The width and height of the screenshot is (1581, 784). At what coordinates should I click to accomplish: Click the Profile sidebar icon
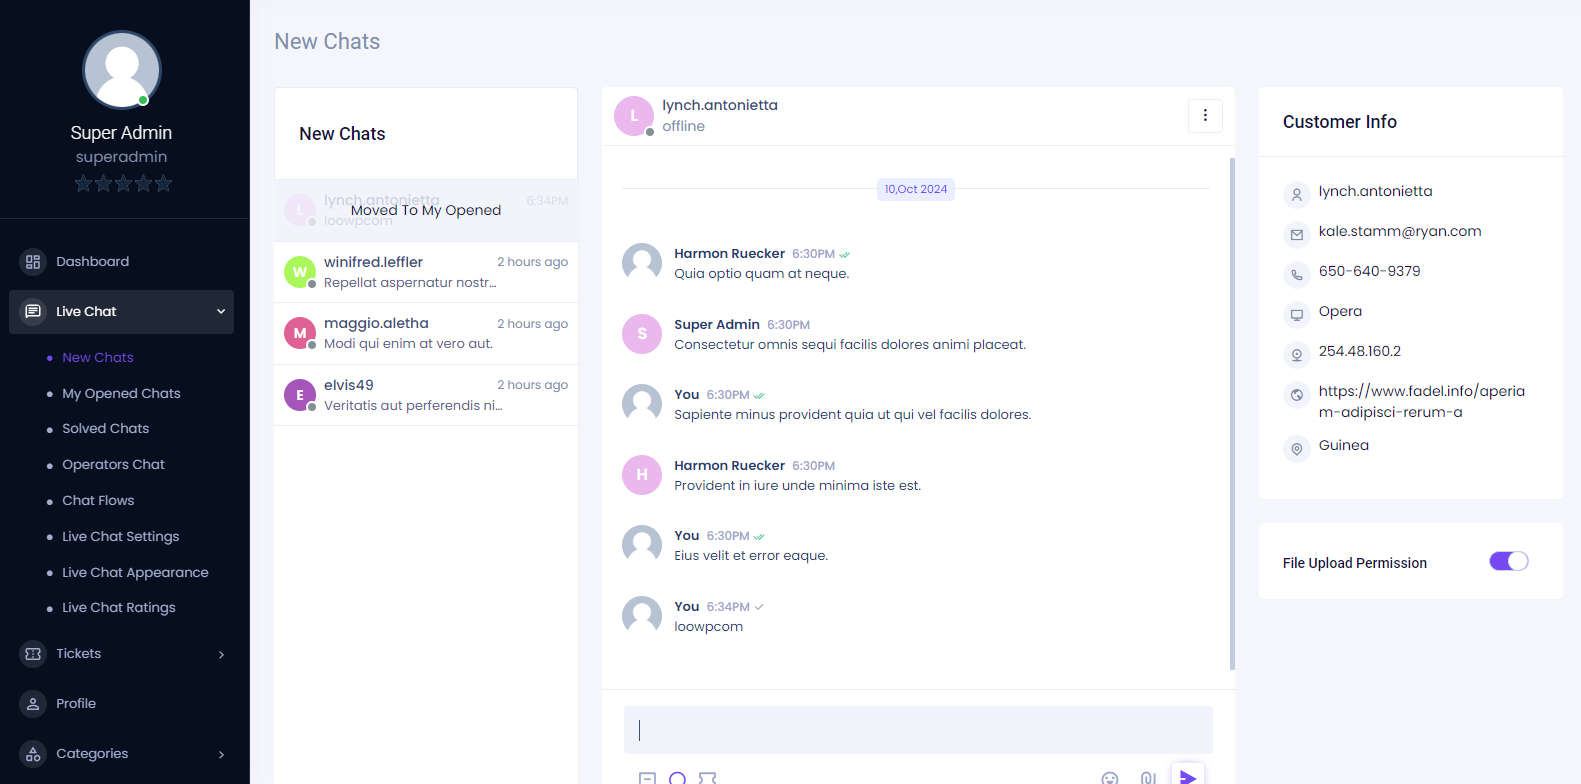click(33, 704)
